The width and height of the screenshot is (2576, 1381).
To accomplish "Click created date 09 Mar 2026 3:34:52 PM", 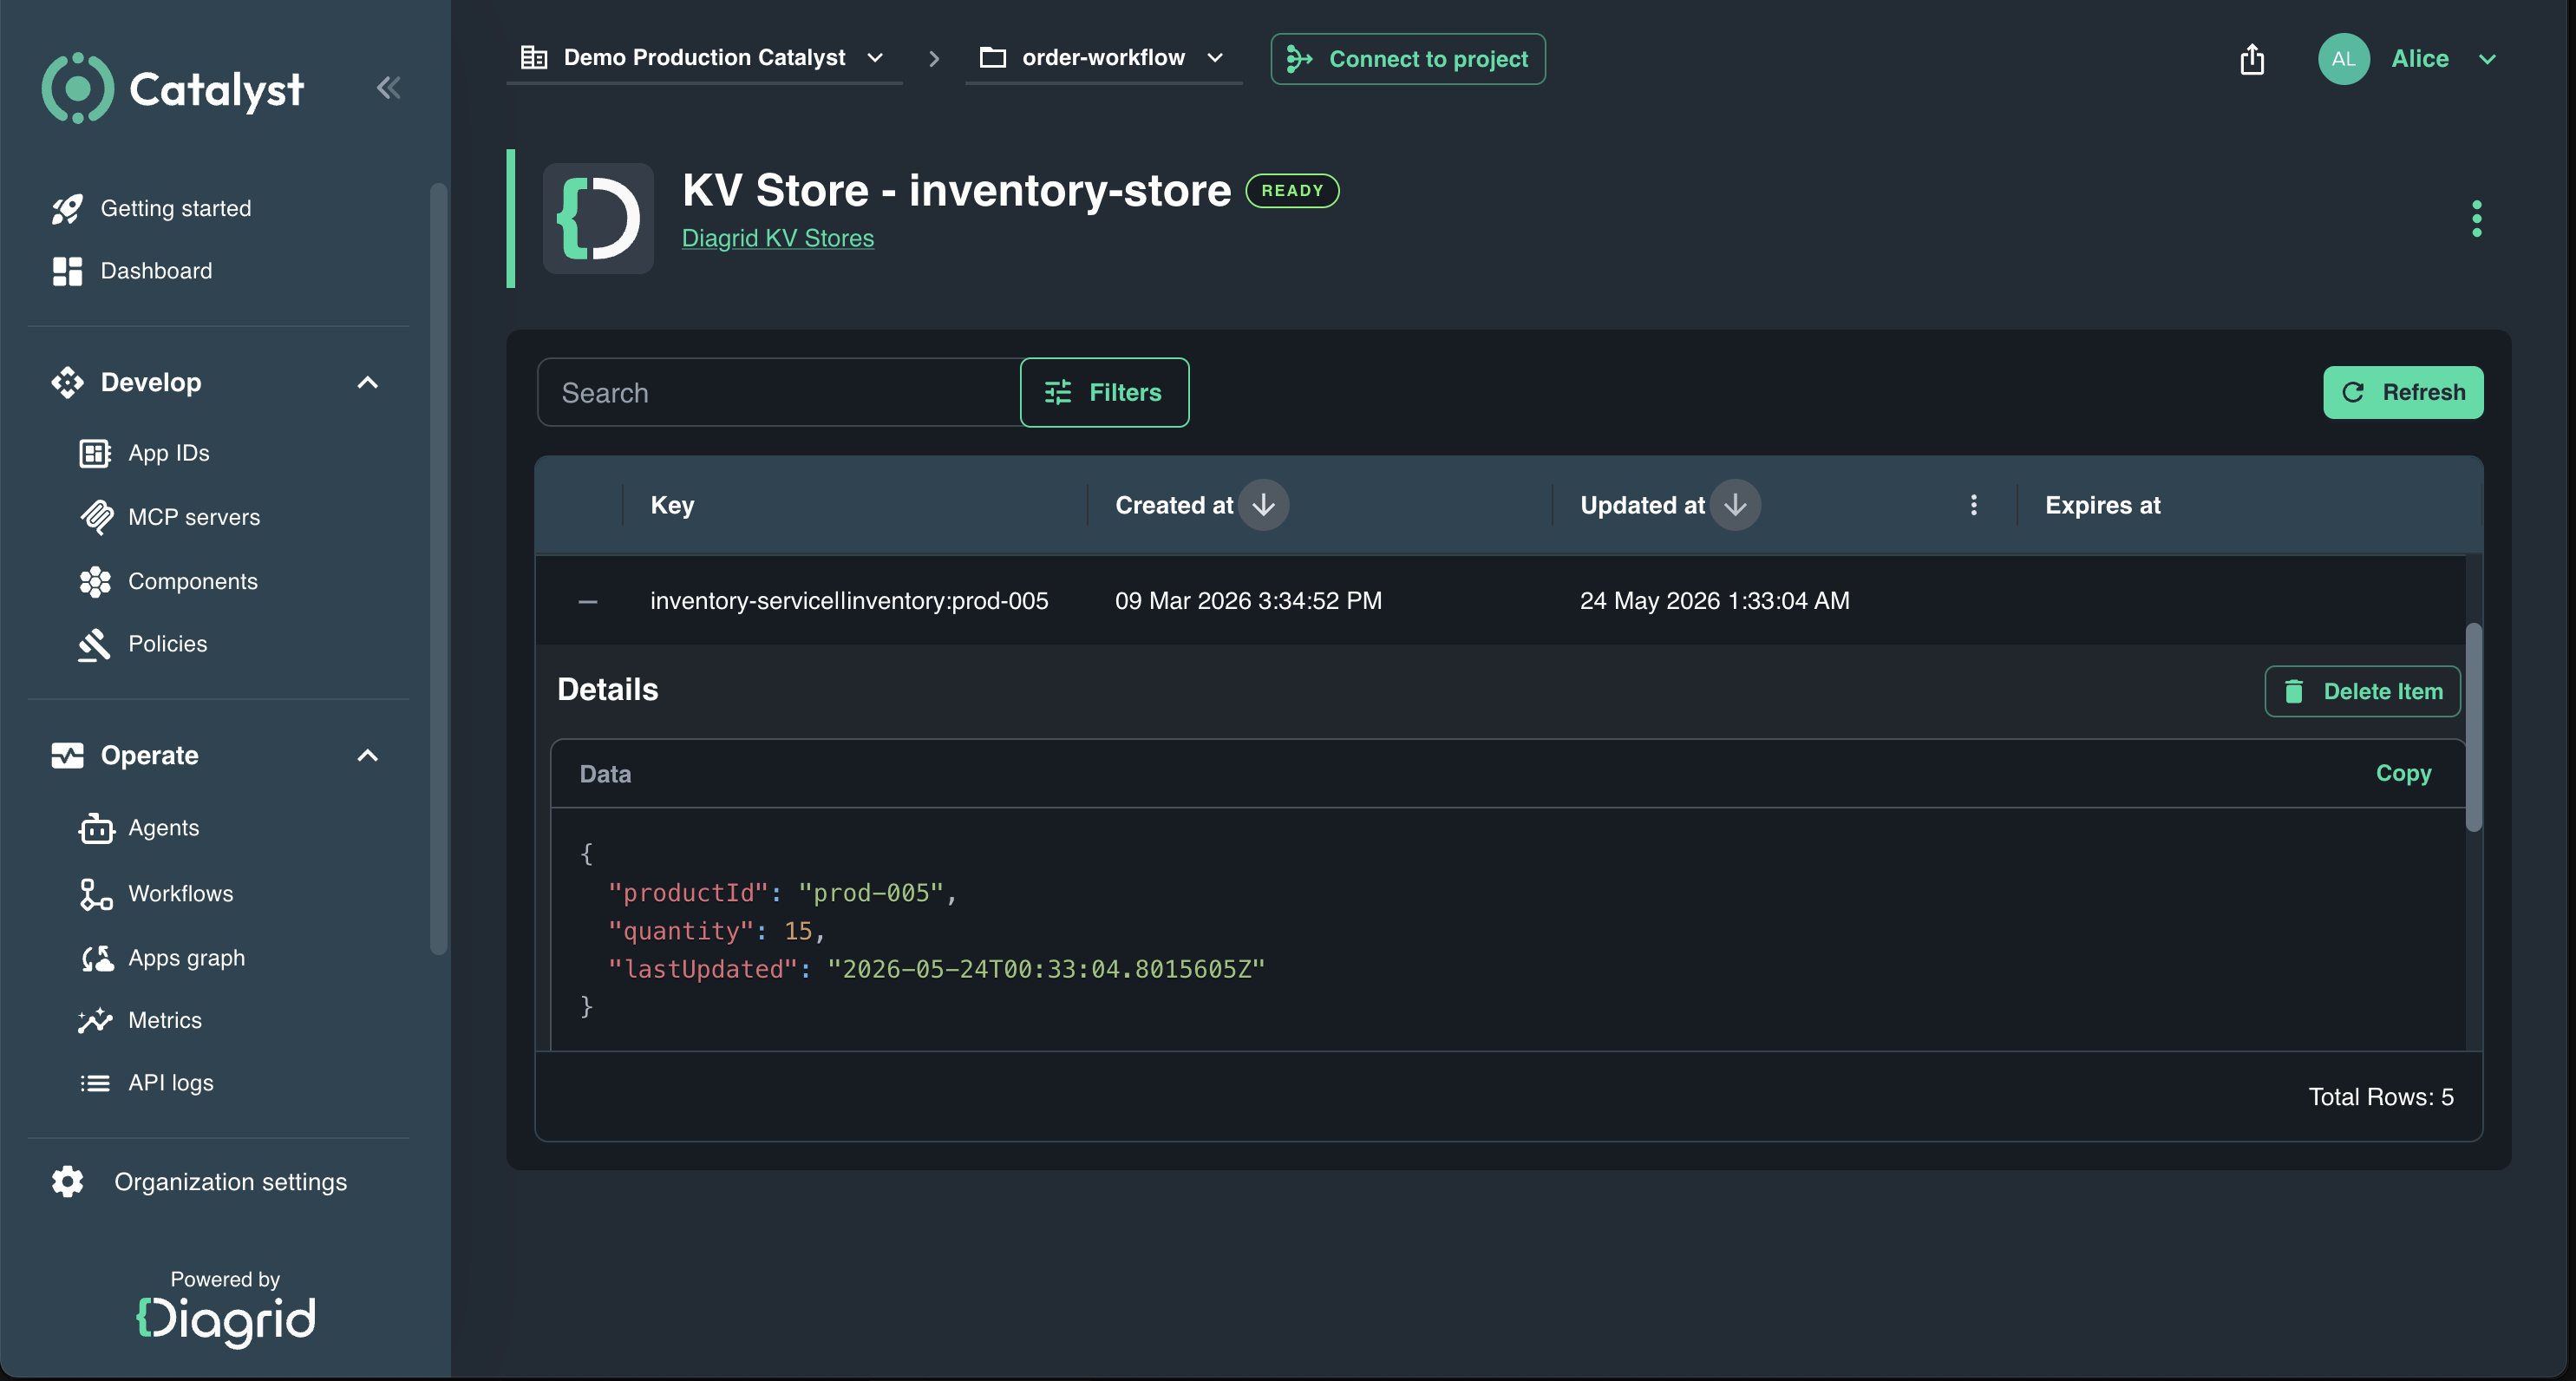I will [x=1248, y=601].
